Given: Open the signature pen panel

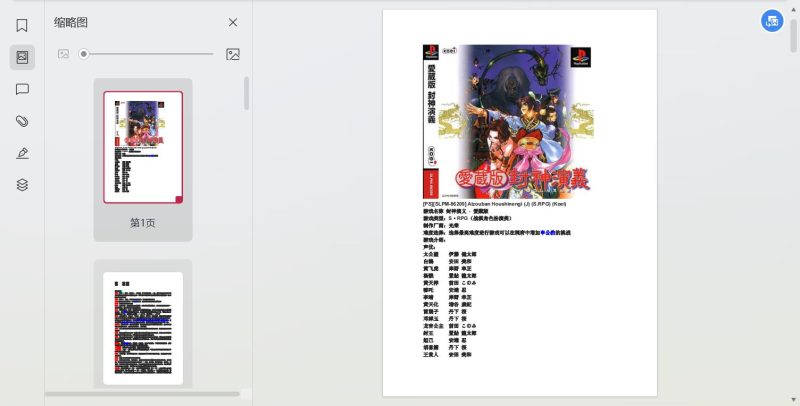Looking at the screenshot, I should 22,153.
